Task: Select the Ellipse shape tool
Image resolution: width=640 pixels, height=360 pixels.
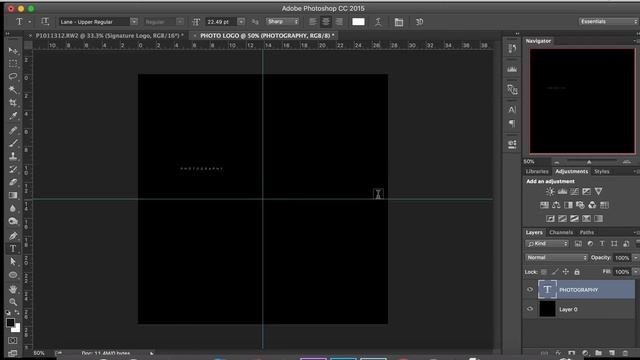Action: (x=13, y=275)
